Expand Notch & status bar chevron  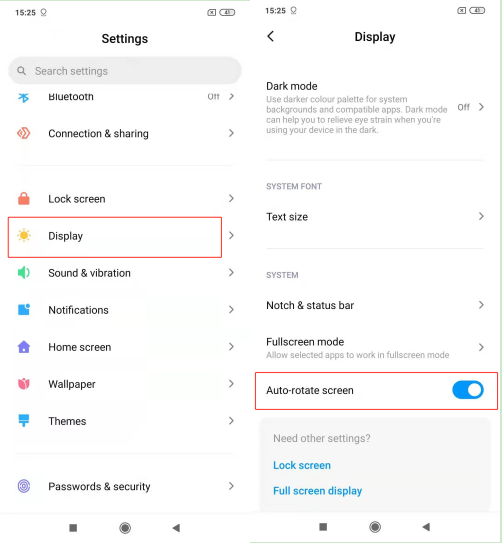(x=481, y=305)
